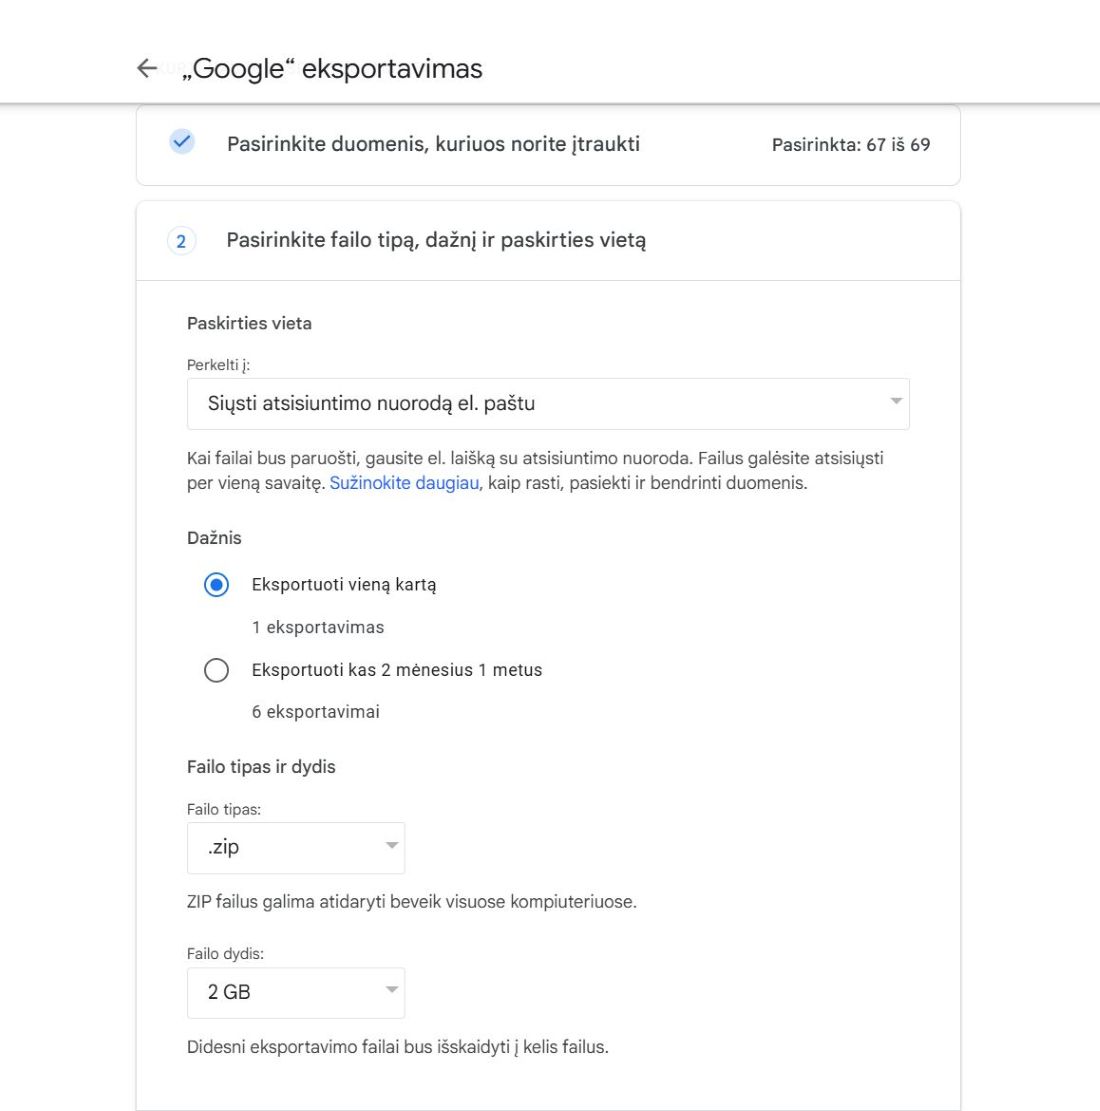Click the blue checkmark step icon
The height and width of the screenshot is (1111, 1100).
(181, 142)
